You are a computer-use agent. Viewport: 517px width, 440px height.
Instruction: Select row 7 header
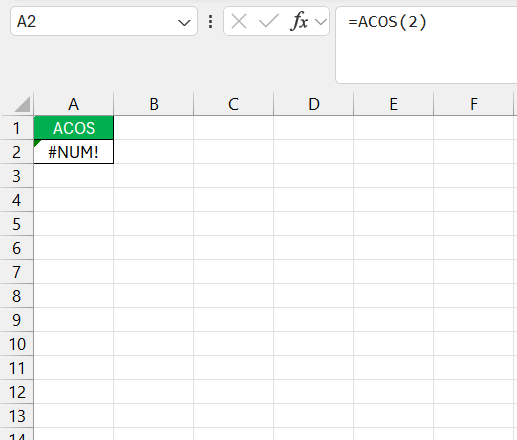tap(17, 272)
